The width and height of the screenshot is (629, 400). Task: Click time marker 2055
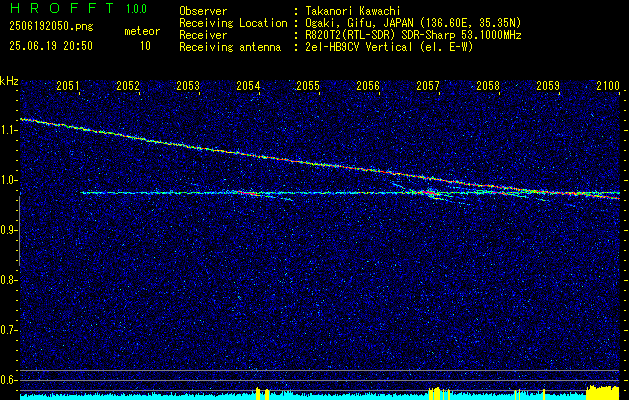tap(308, 85)
